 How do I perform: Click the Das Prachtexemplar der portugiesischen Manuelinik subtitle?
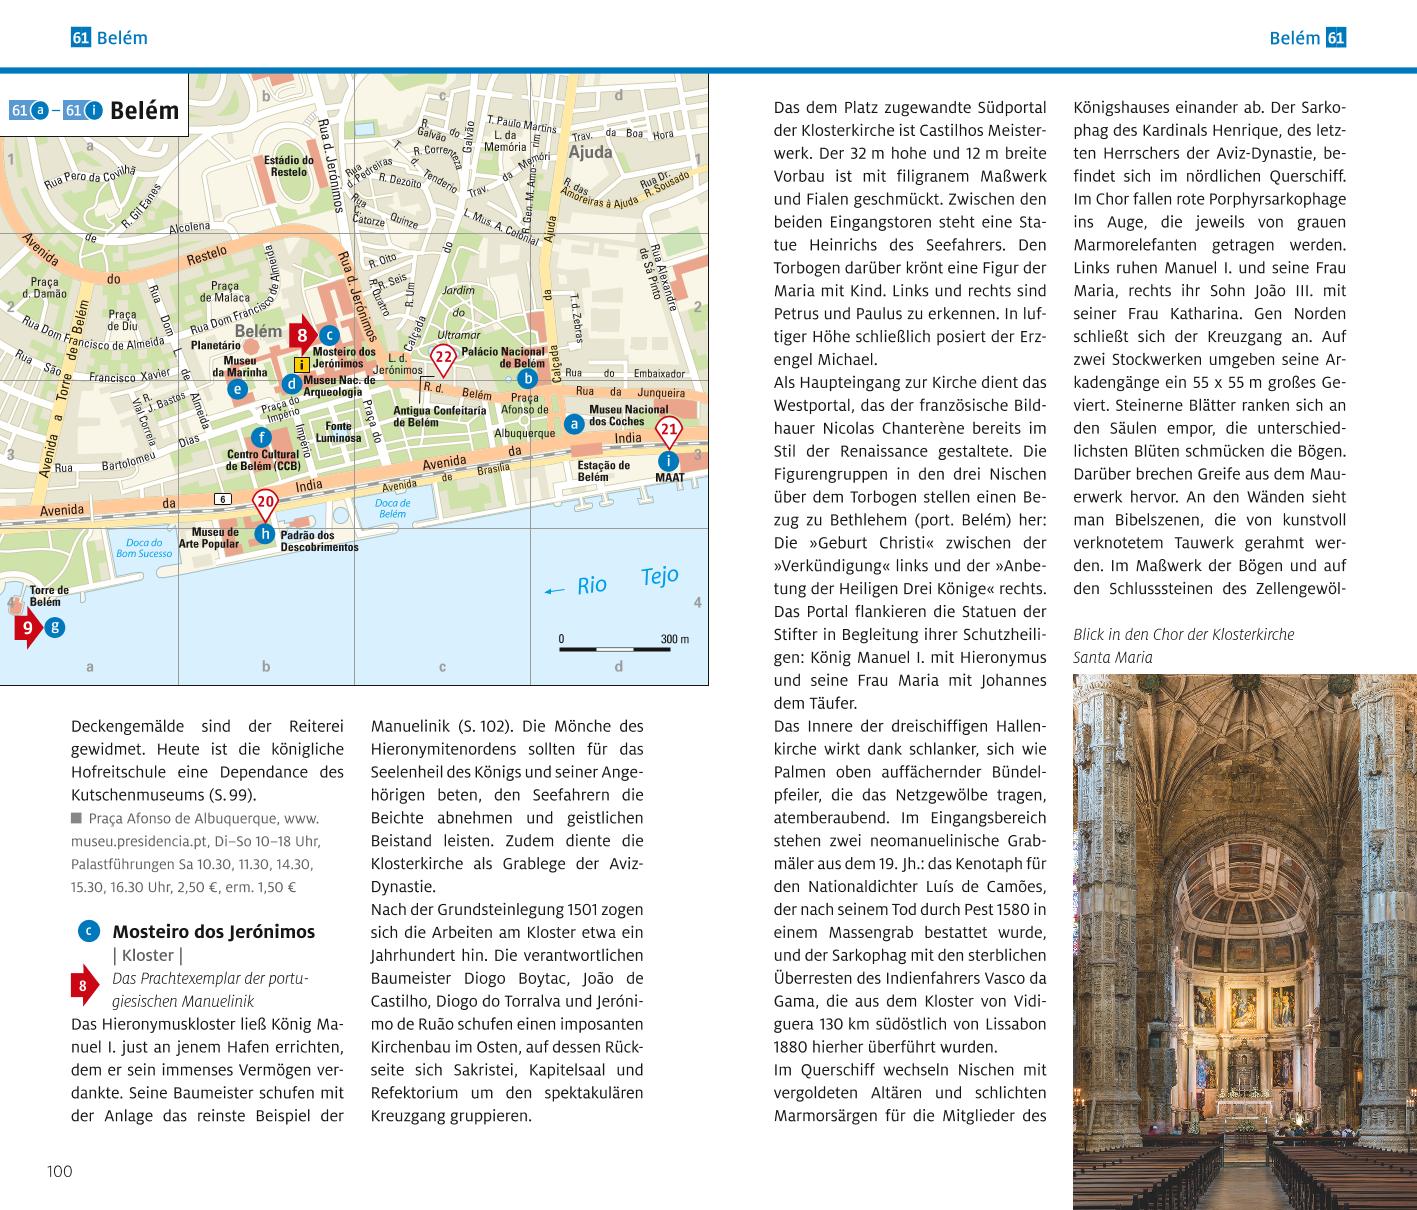click(211, 989)
